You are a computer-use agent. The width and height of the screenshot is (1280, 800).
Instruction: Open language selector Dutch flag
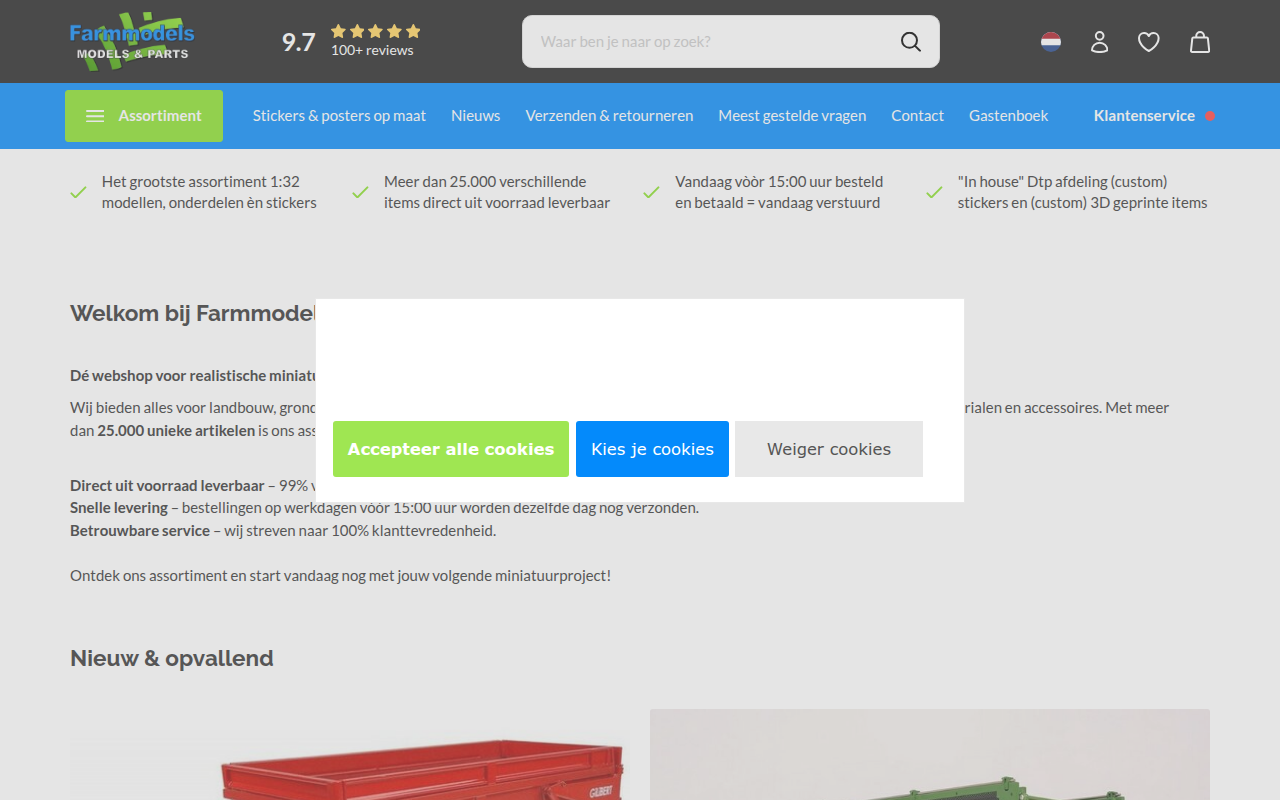[1050, 42]
